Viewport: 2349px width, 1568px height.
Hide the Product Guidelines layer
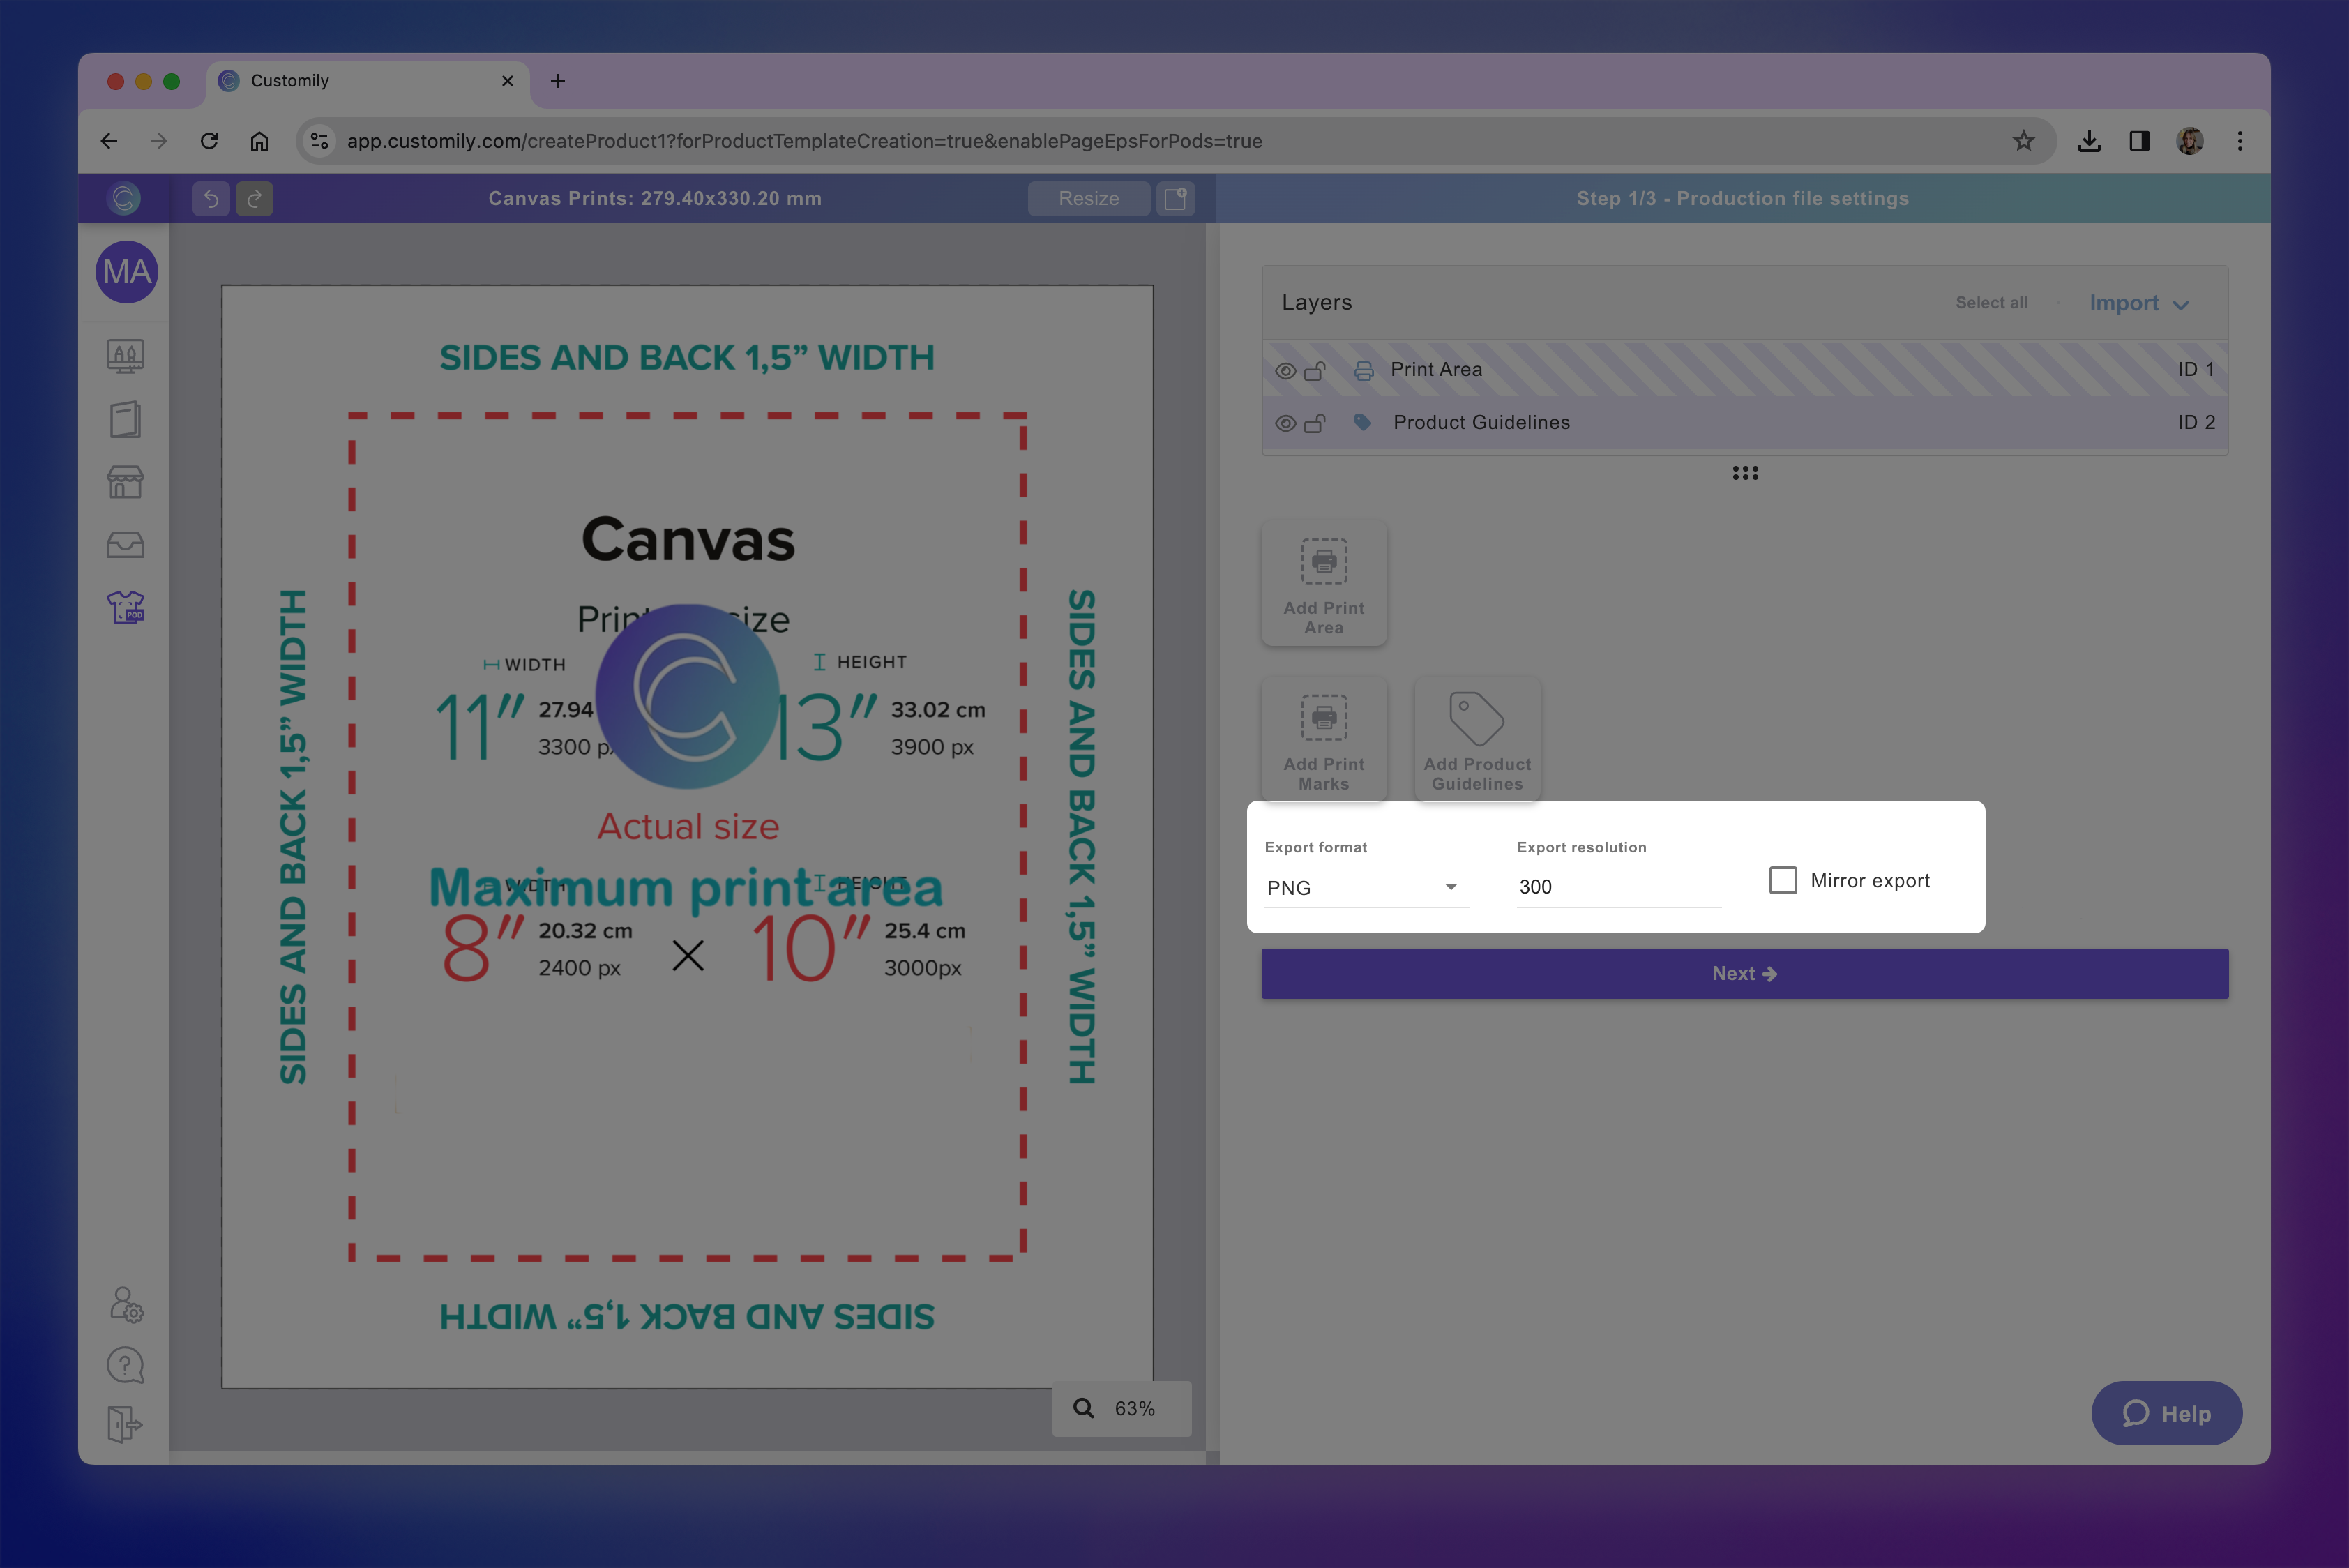[x=1286, y=424]
